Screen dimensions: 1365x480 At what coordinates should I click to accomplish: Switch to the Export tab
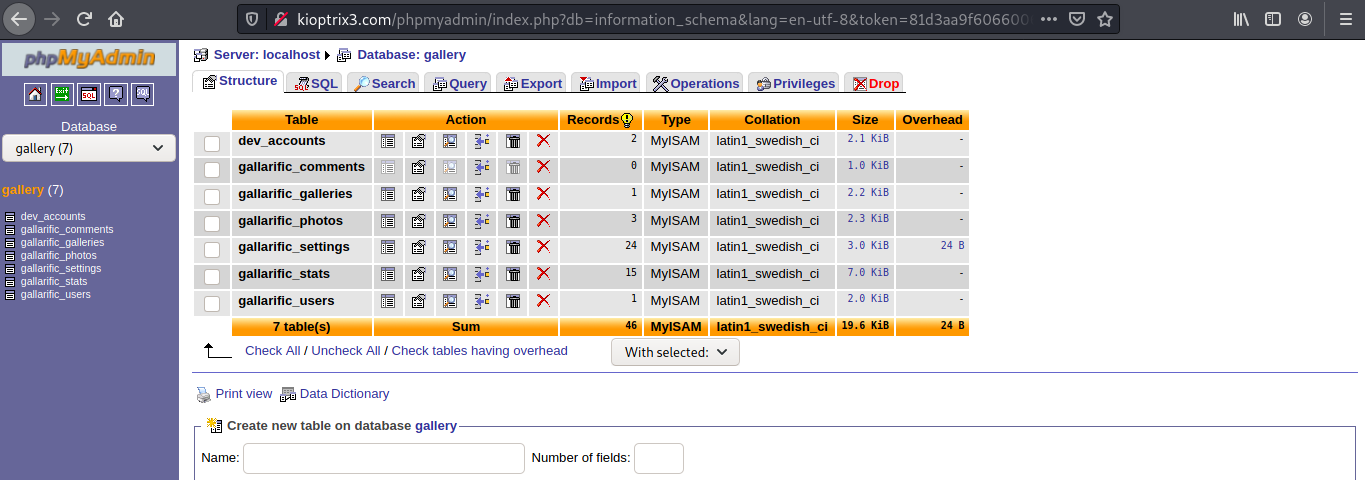pyautogui.click(x=531, y=83)
